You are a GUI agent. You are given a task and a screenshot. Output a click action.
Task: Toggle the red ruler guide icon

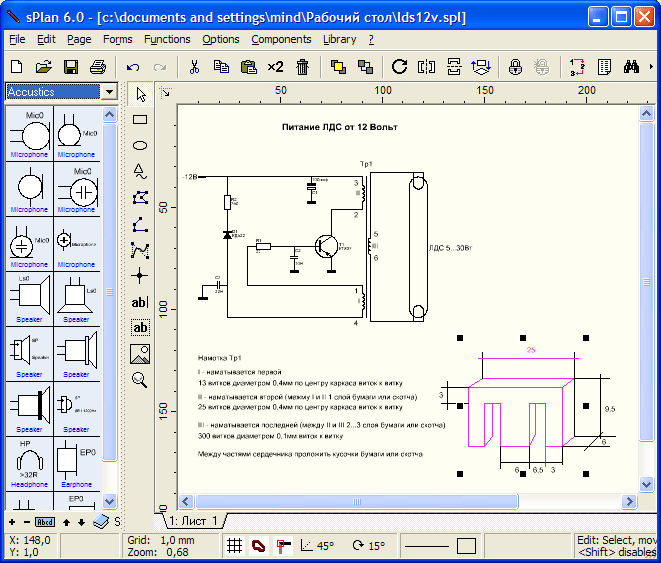tap(283, 545)
